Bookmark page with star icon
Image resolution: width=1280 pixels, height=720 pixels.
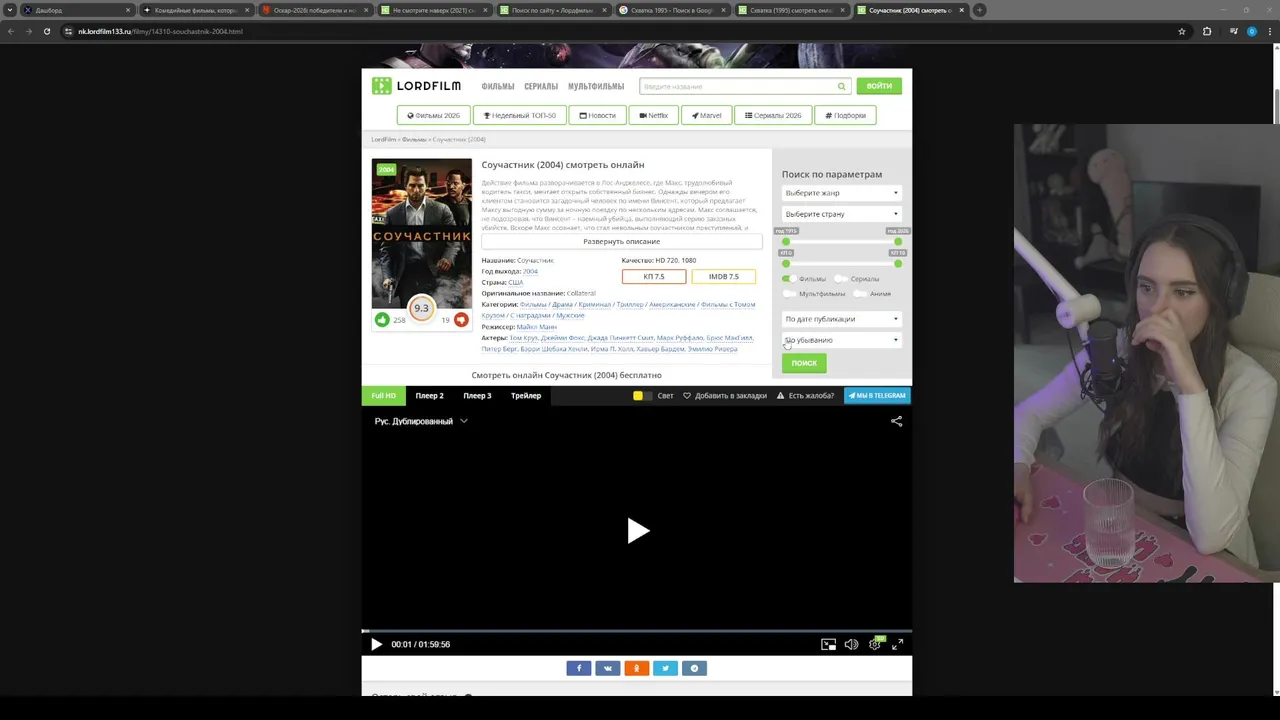1182,31
